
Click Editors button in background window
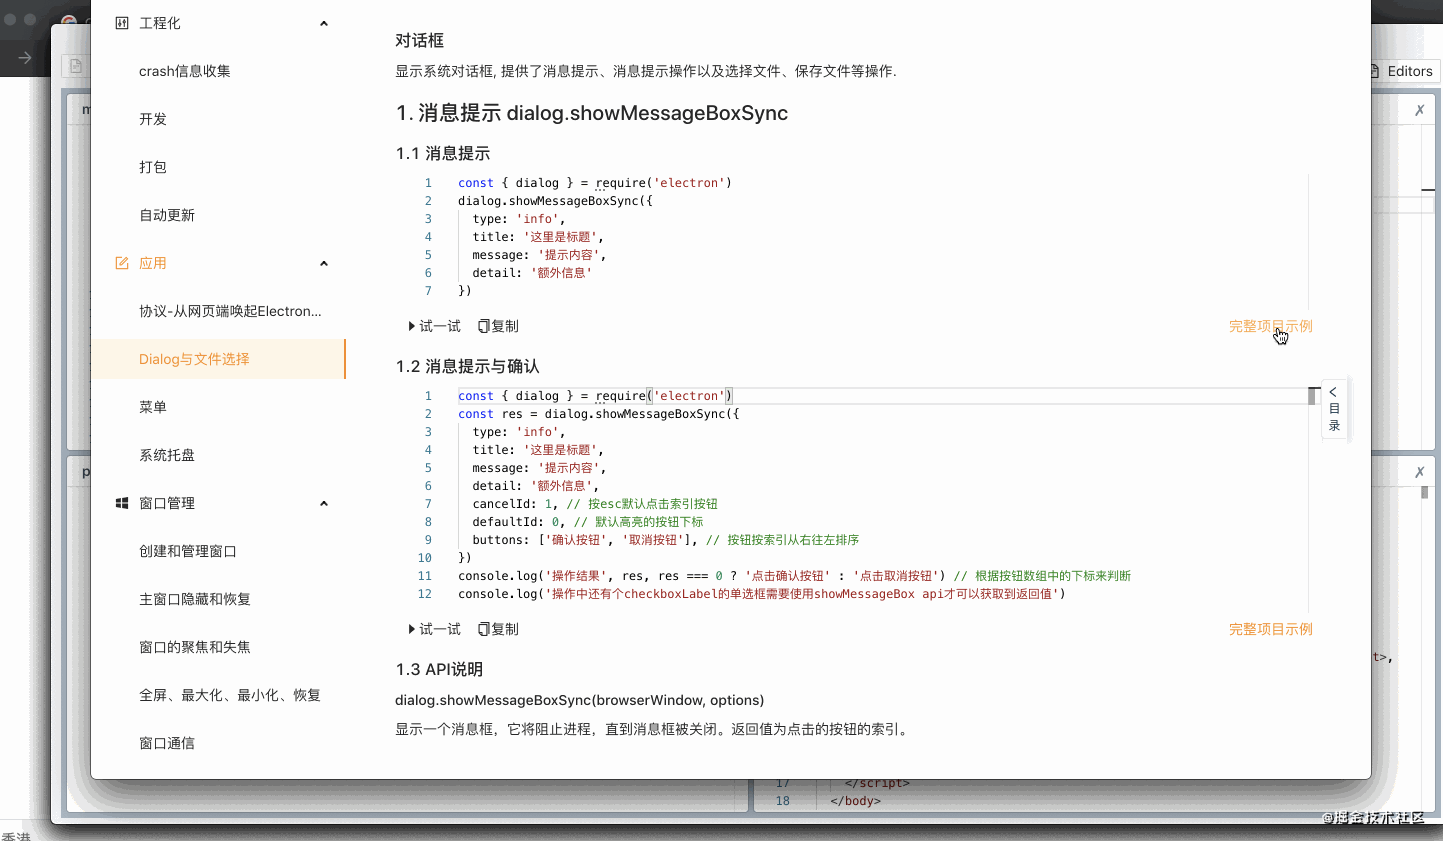click(x=1402, y=71)
